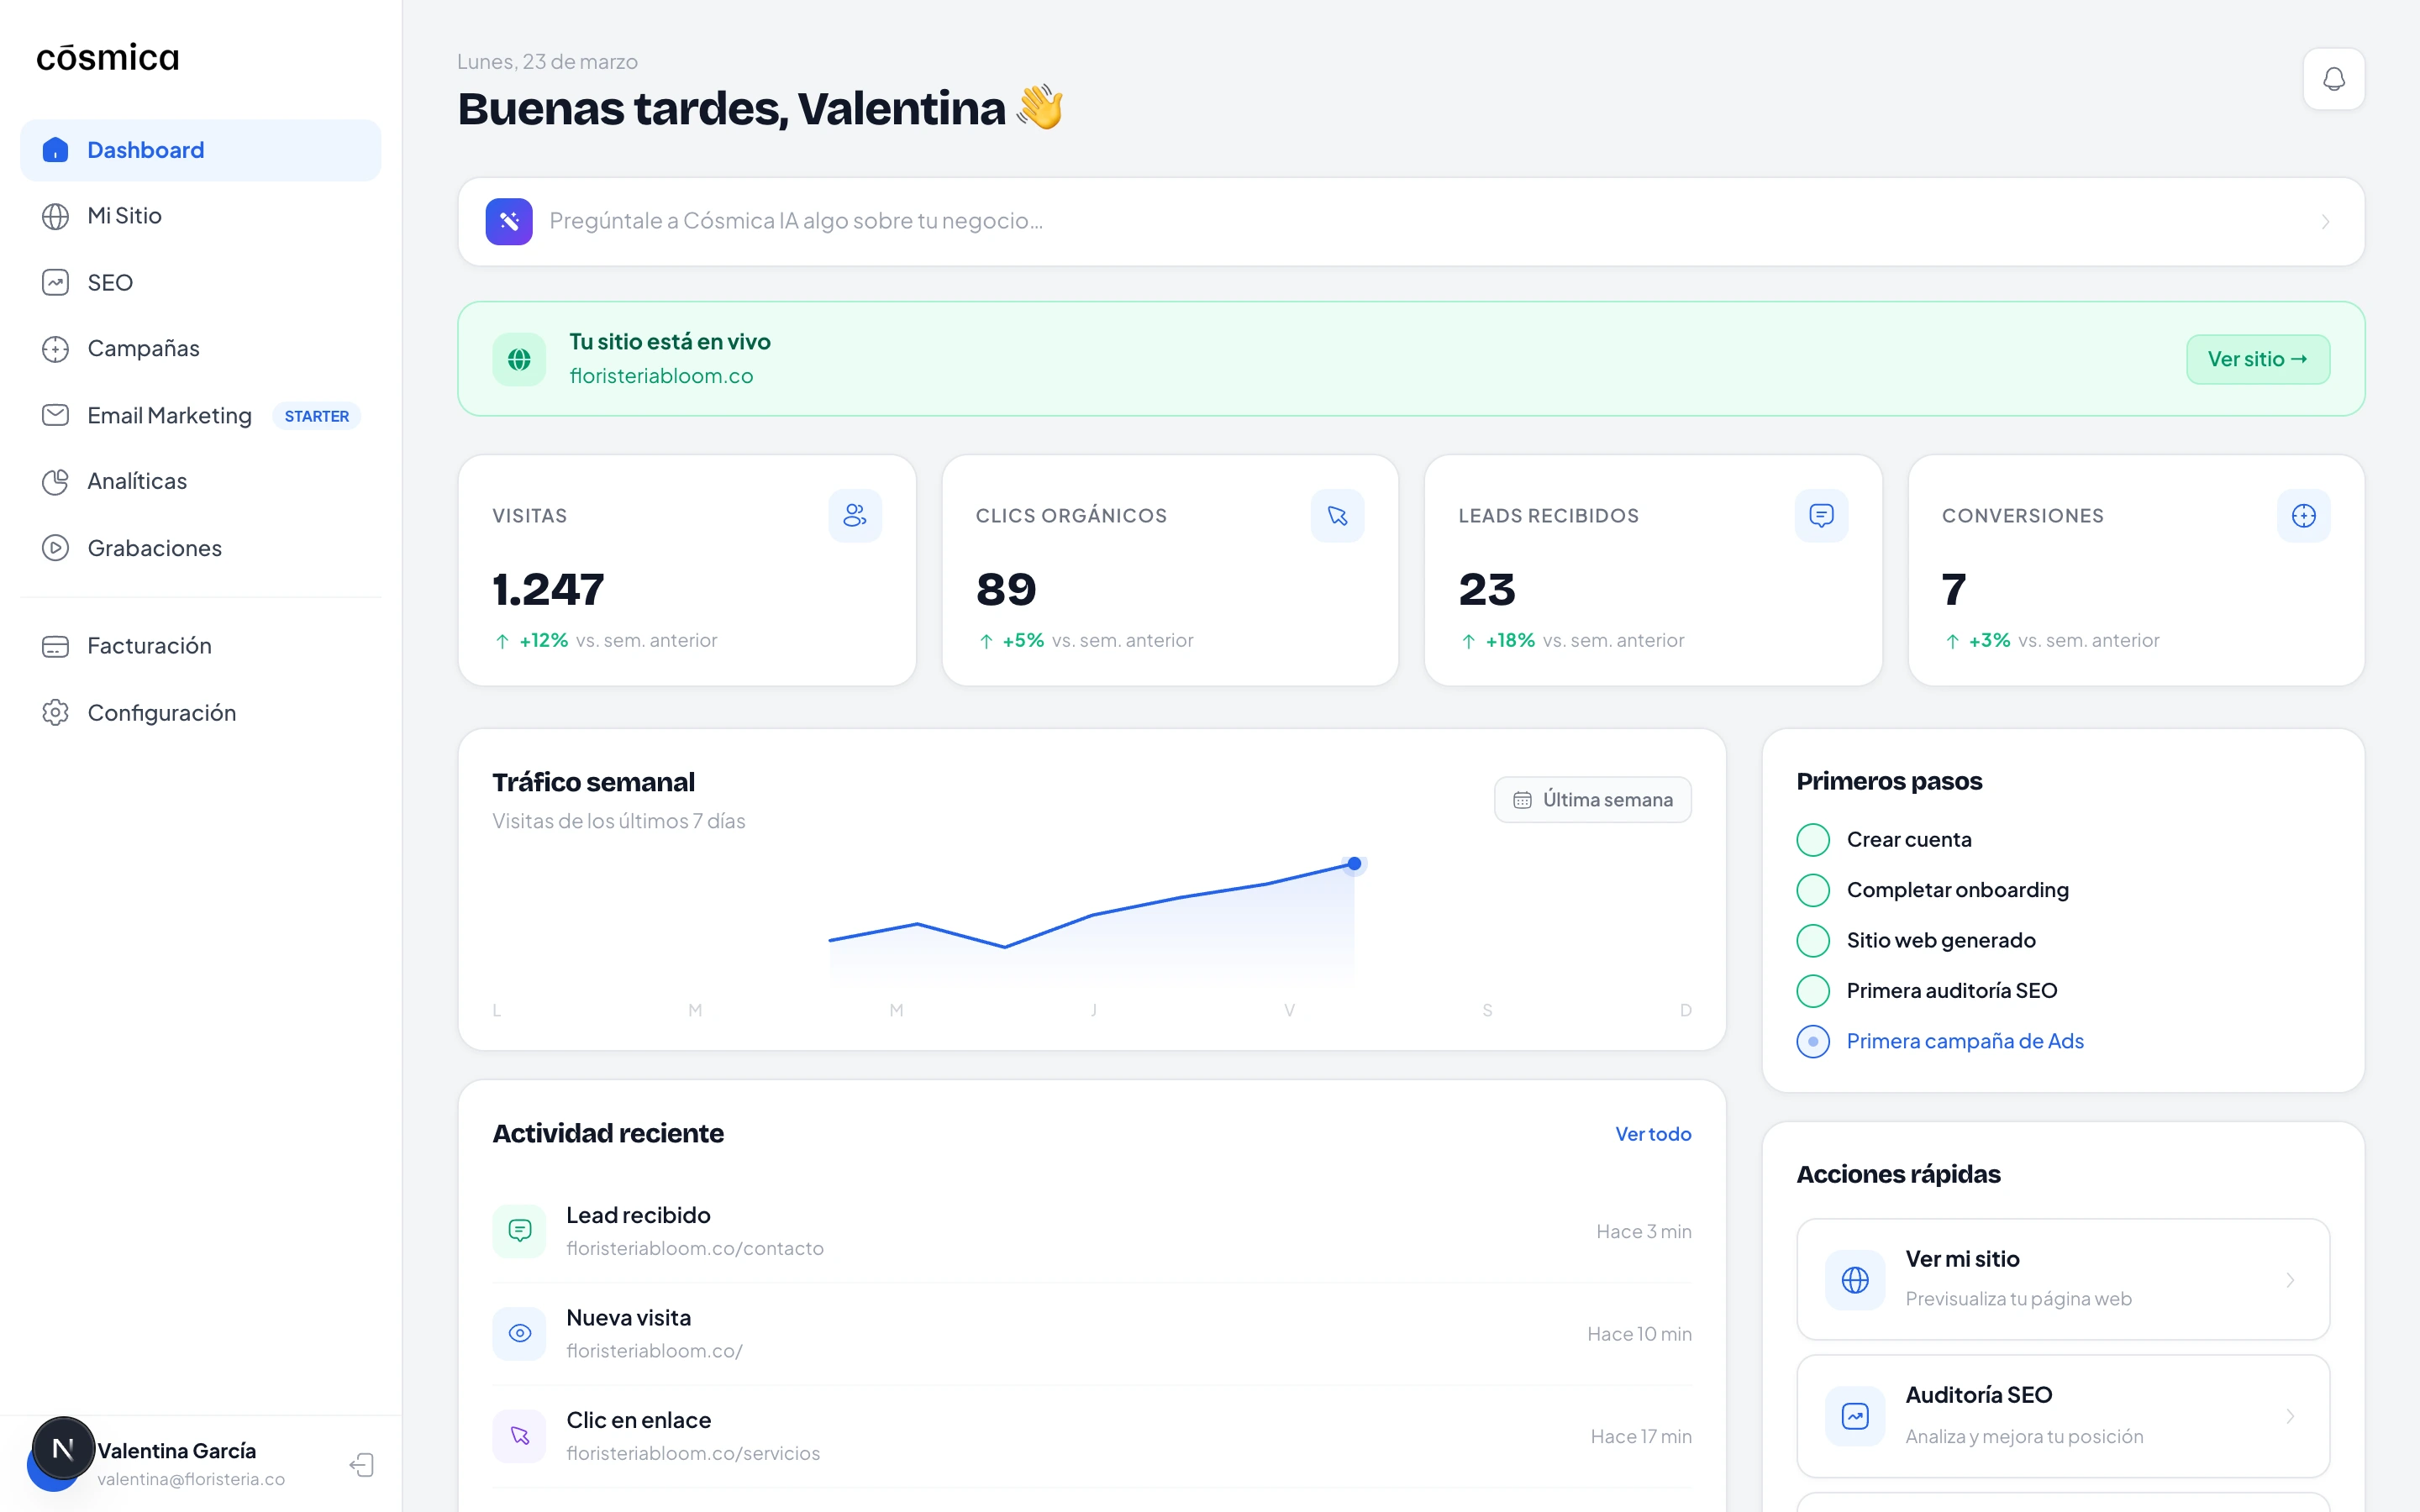Select the Friday data point on the traffic chart
The width and height of the screenshot is (2420, 1512).
[1354, 863]
